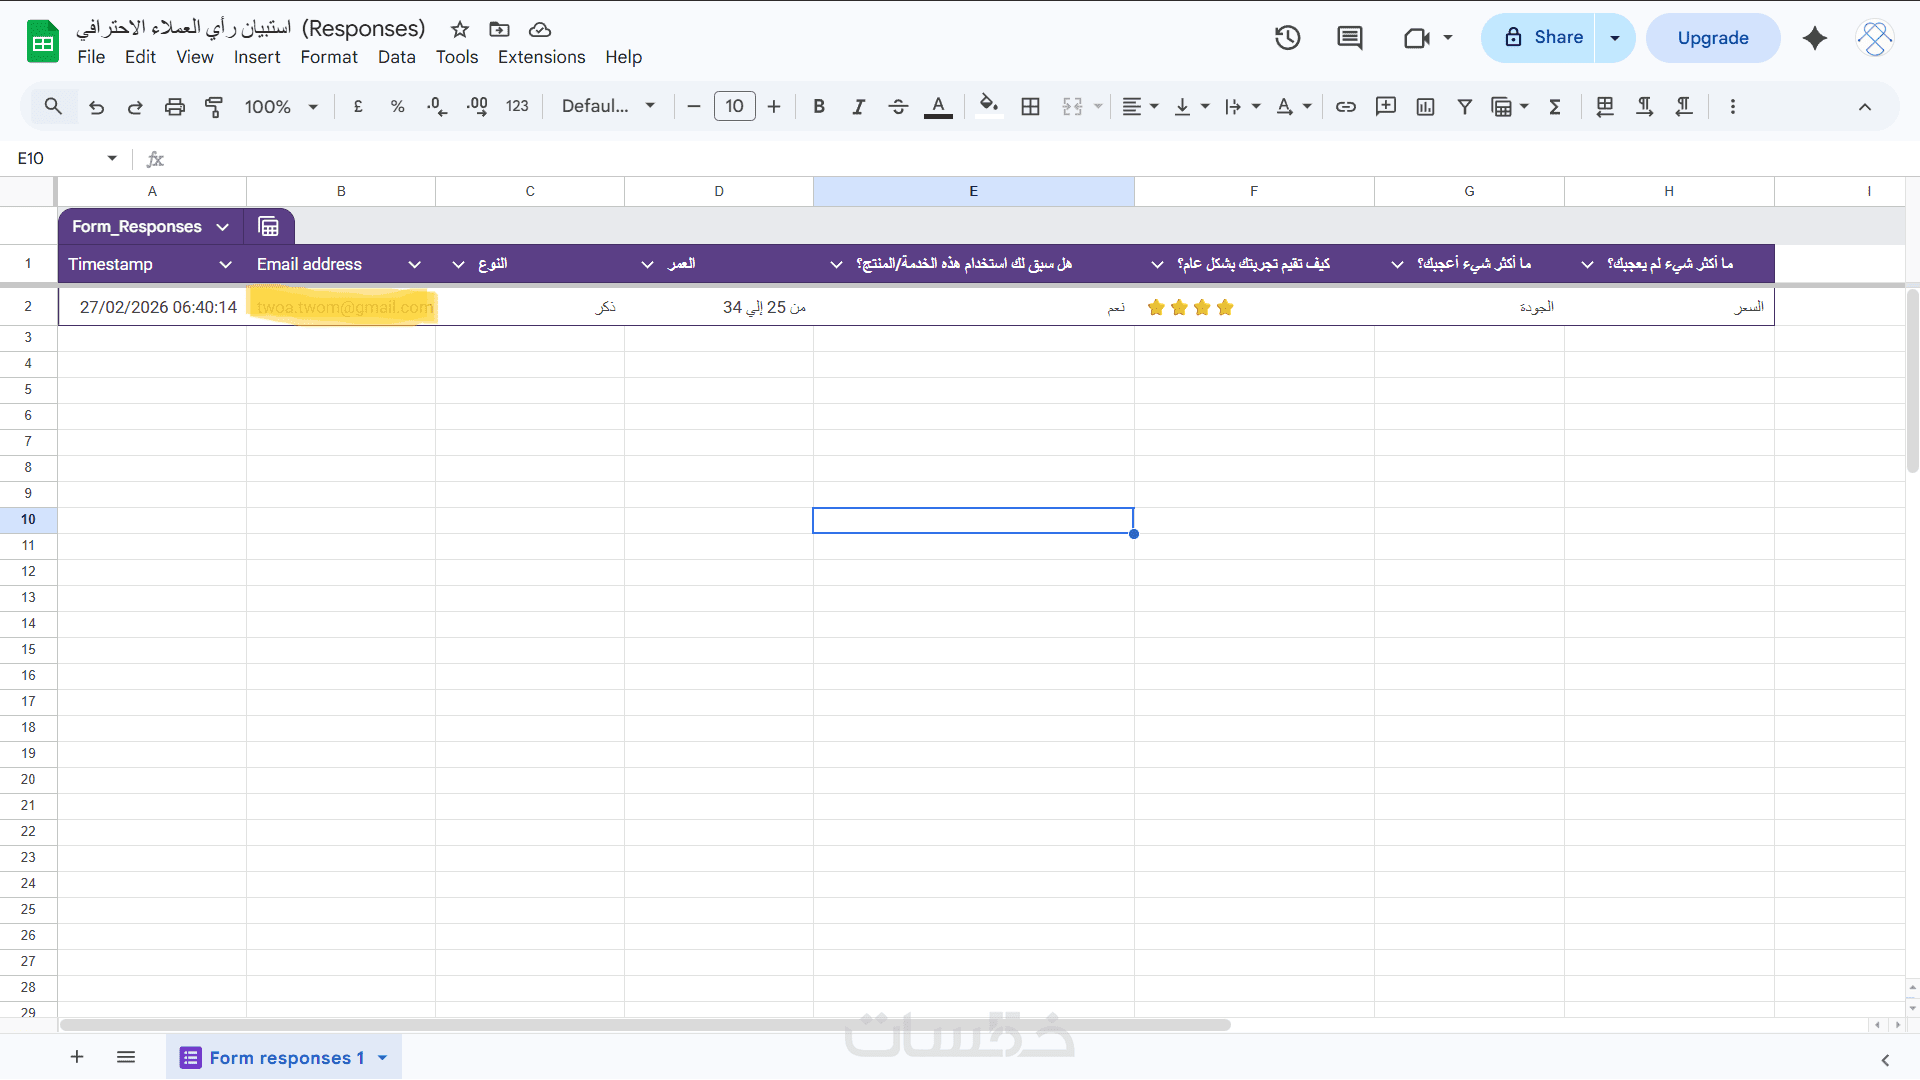Click the insert chart icon

click(1425, 107)
